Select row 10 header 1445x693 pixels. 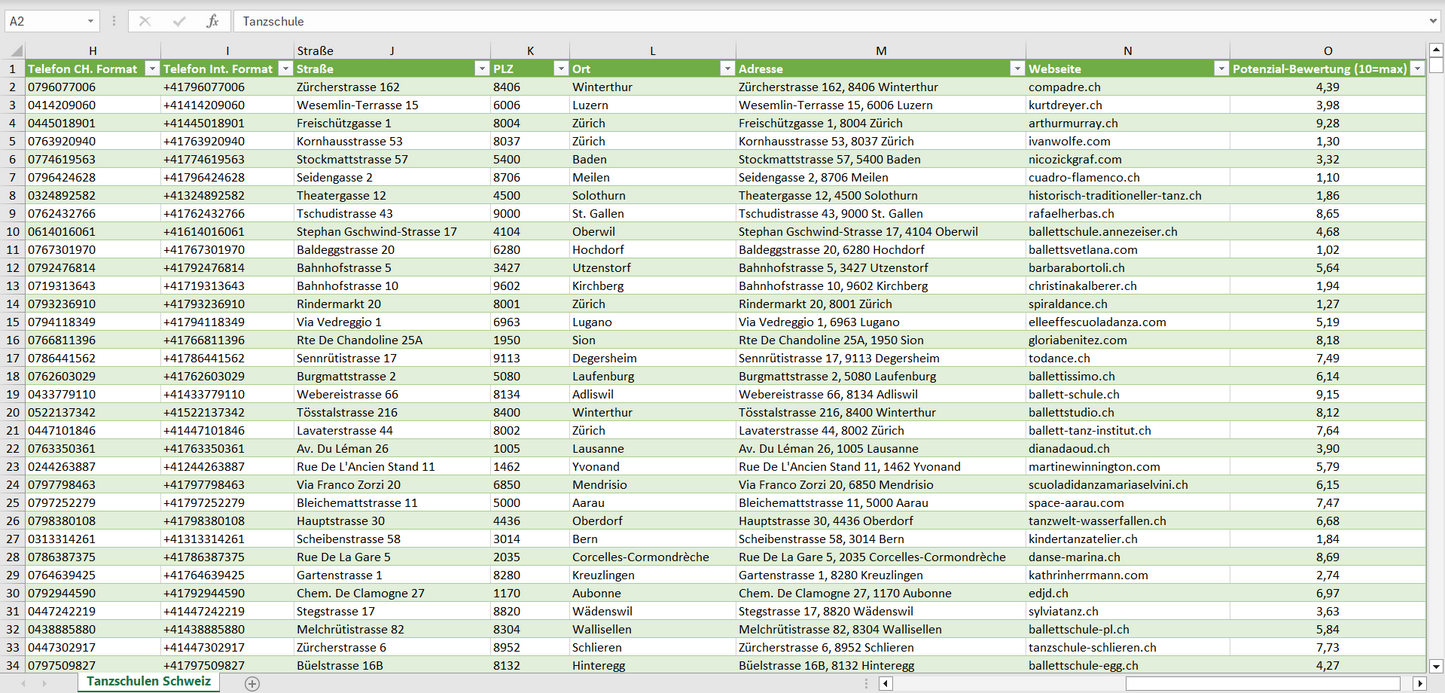click(13, 231)
